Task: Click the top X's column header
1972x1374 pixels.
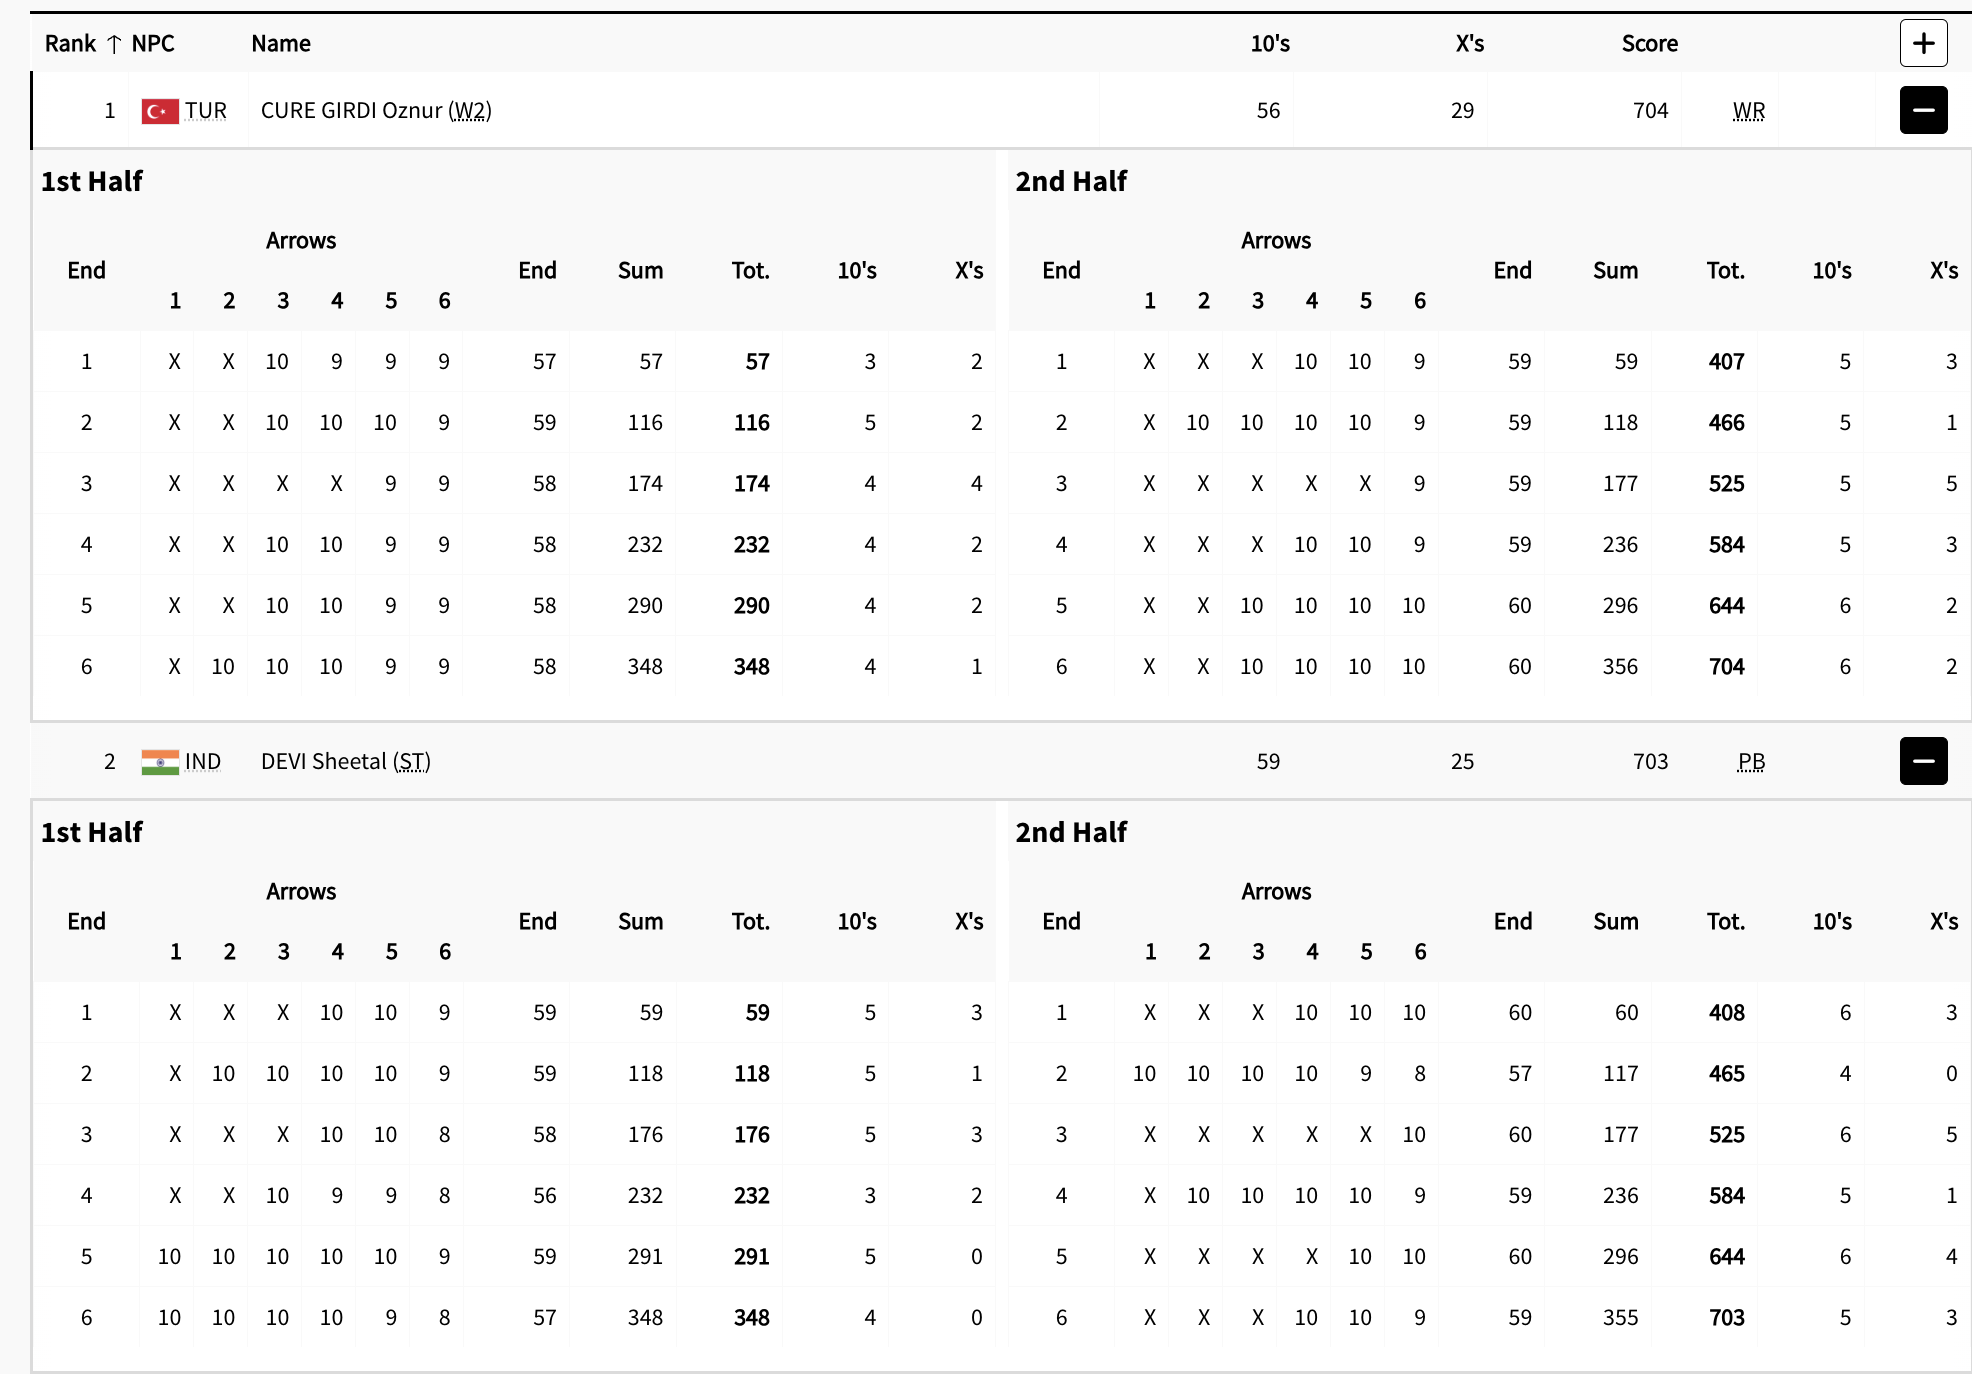Action: [x=1469, y=44]
